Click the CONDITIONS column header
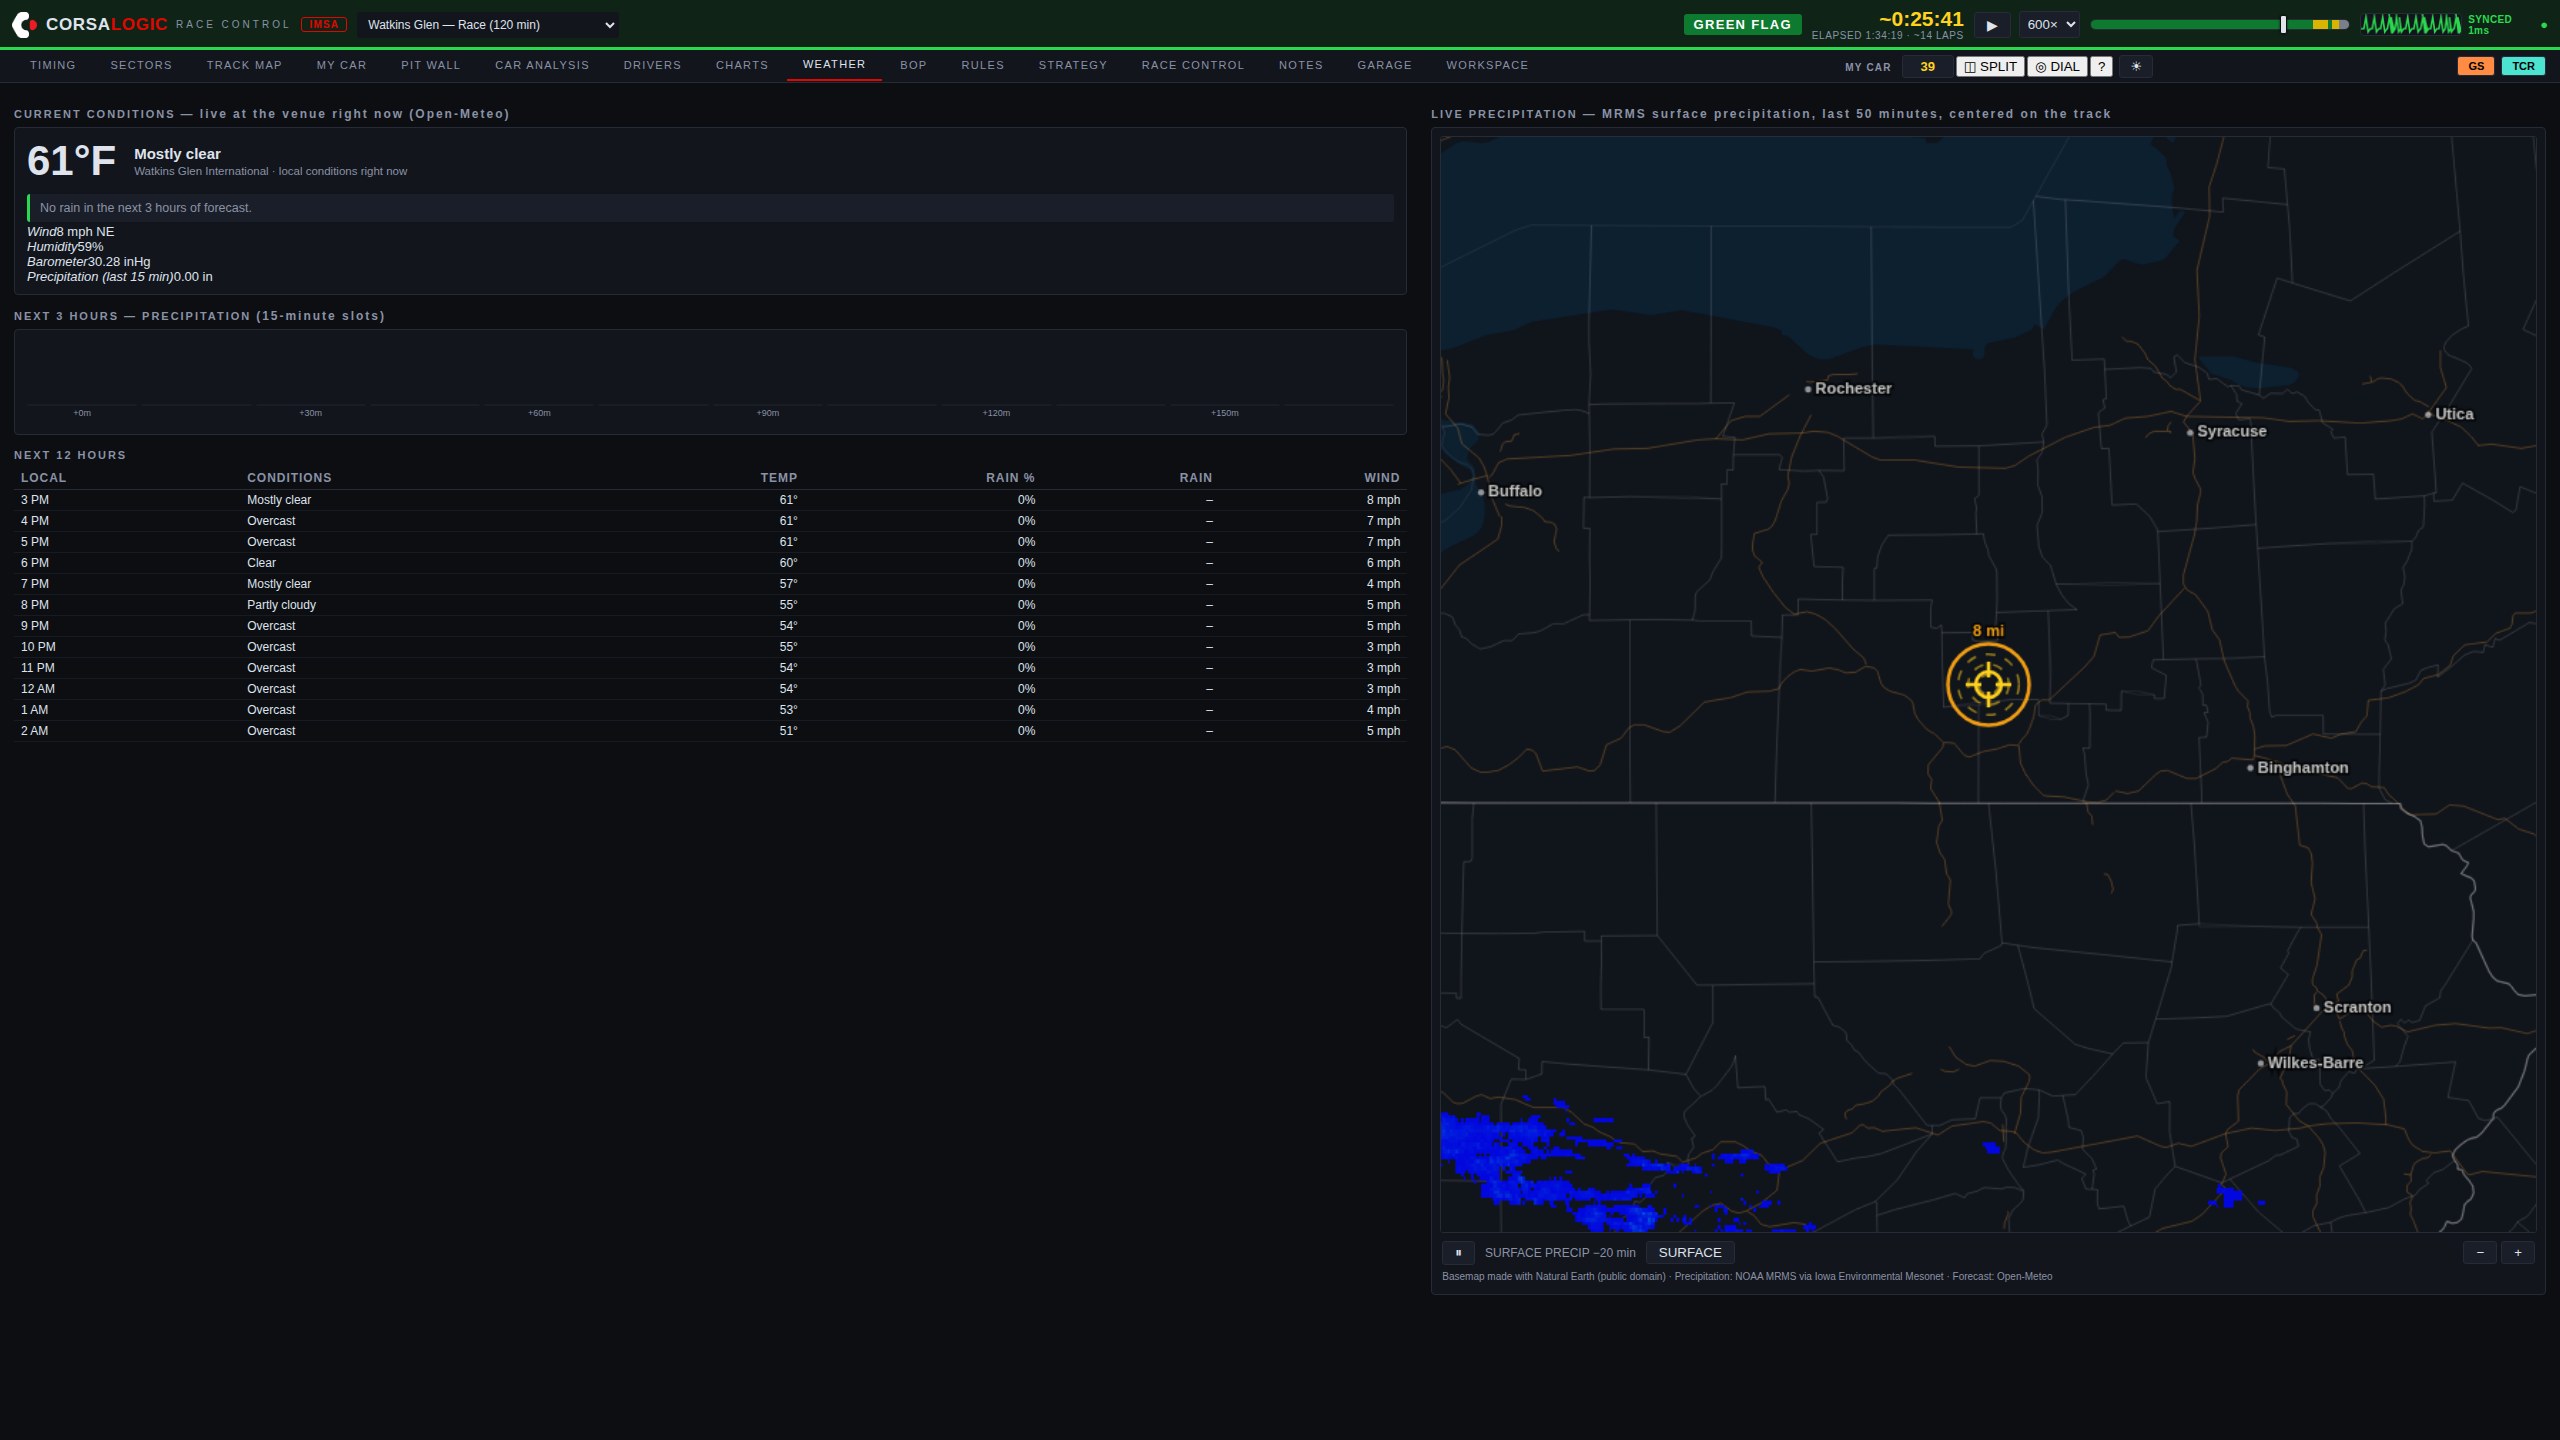2560x1440 pixels. pyautogui.click(x=289, y=478)
